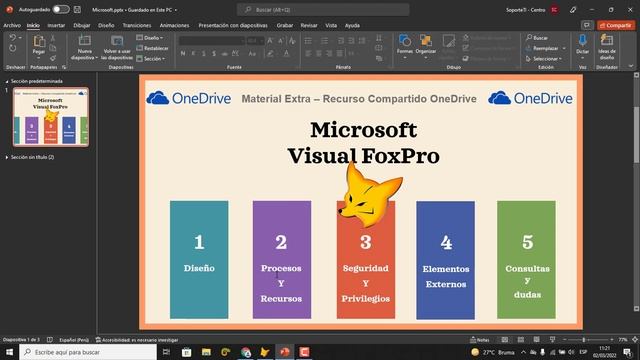Open the comments icon beside Compartir

pos(587,25)
